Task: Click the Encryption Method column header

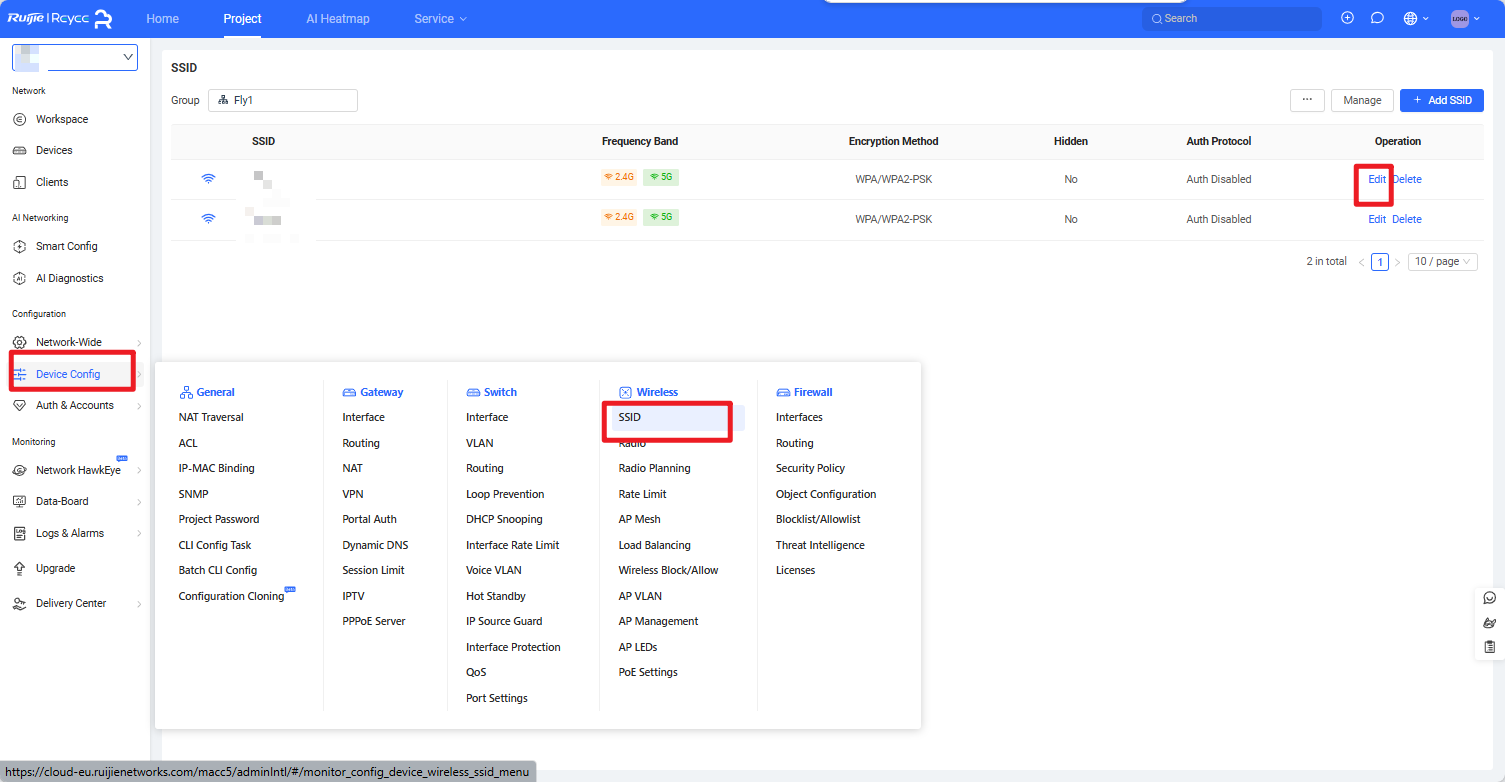Action: pos(893,141)
